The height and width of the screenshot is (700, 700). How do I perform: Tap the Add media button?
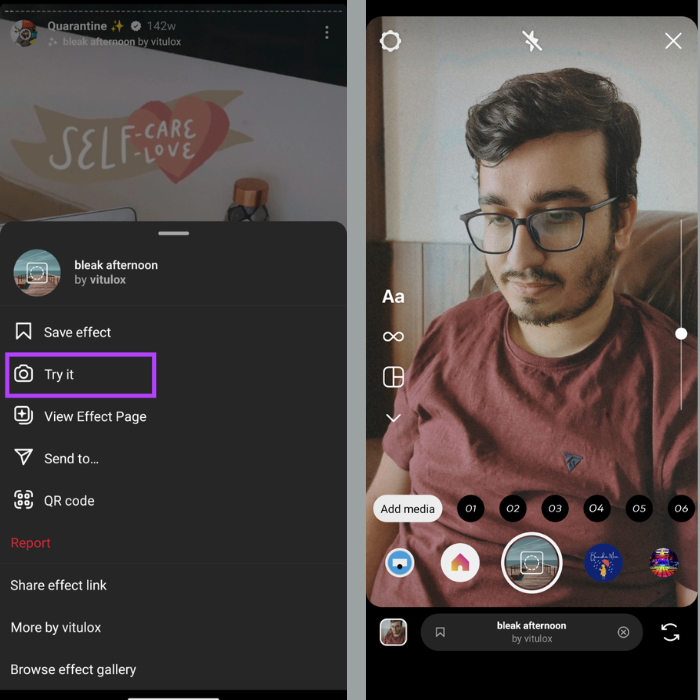pos(408,508)
